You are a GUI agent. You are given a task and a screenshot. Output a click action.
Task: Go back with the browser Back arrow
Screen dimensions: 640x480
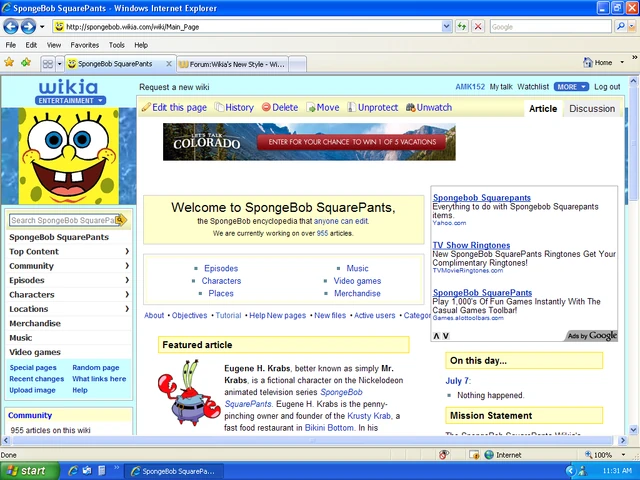[x=11, y=27]
